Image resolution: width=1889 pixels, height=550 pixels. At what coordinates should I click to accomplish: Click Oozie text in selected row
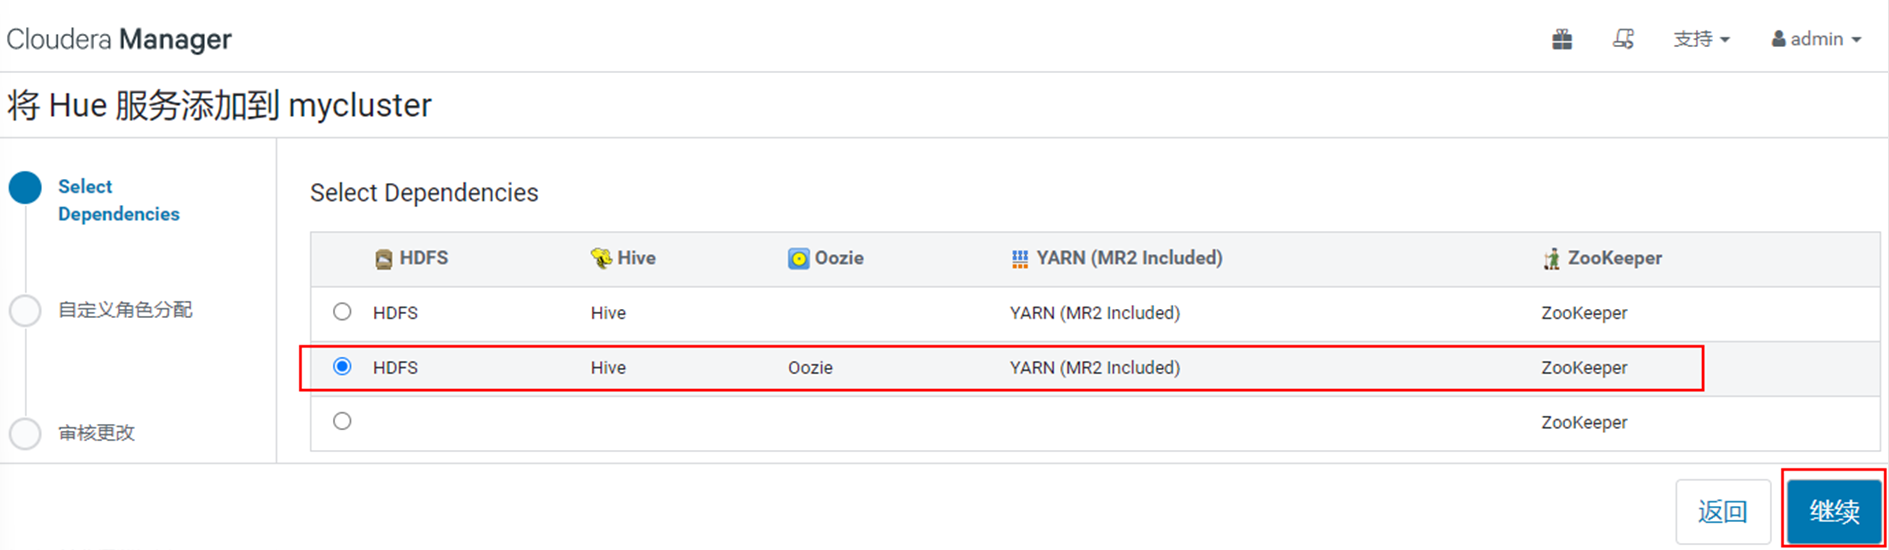810,368
